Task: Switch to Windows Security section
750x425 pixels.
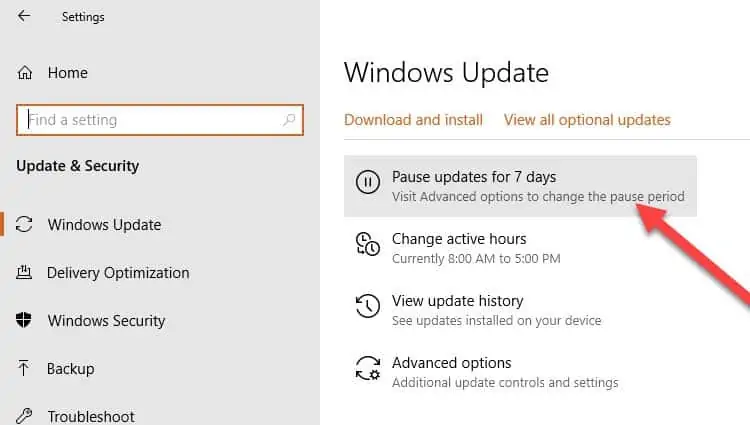Action: coord(106,321)
